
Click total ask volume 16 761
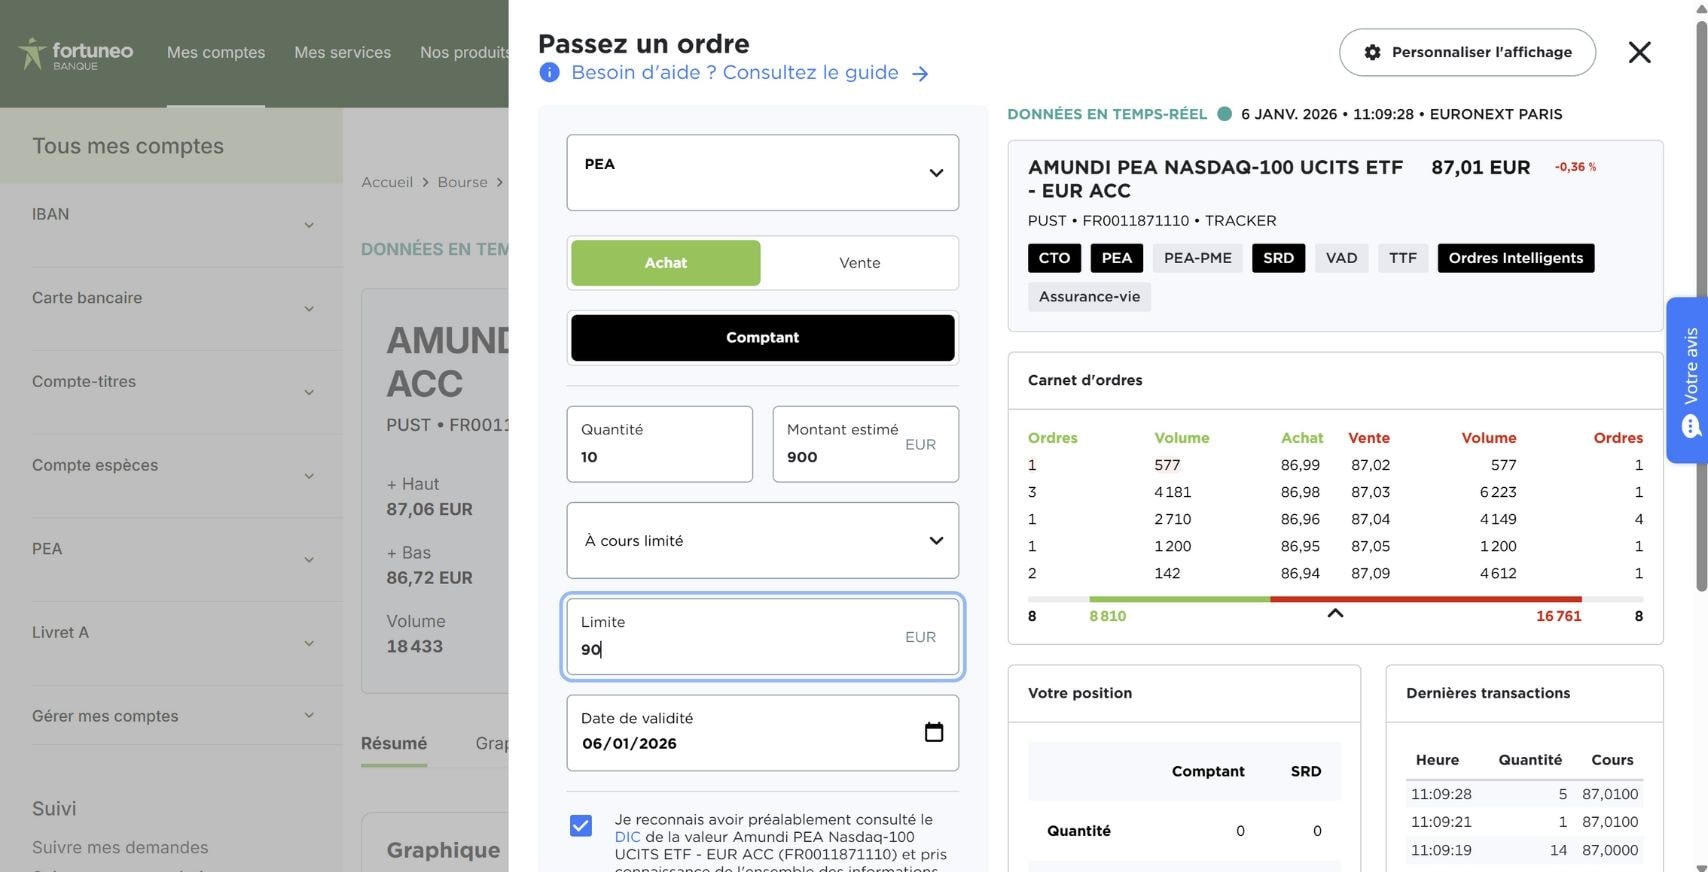(x=1558, y=616)
